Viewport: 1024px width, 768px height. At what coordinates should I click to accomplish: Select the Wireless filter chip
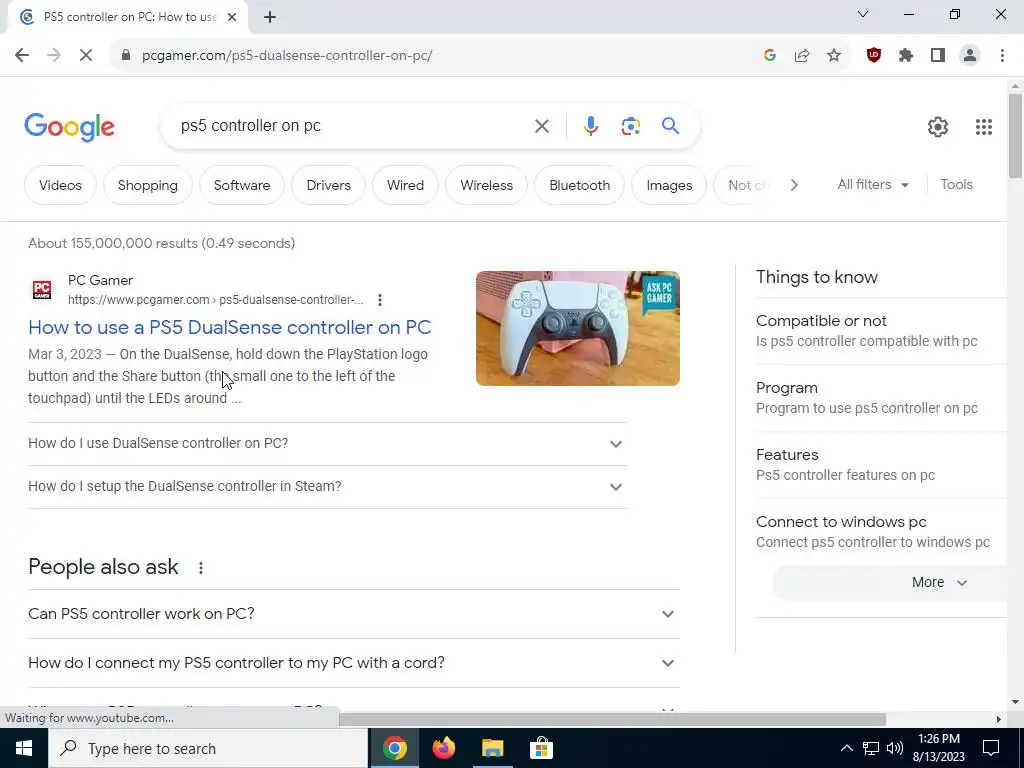(487, 185)
